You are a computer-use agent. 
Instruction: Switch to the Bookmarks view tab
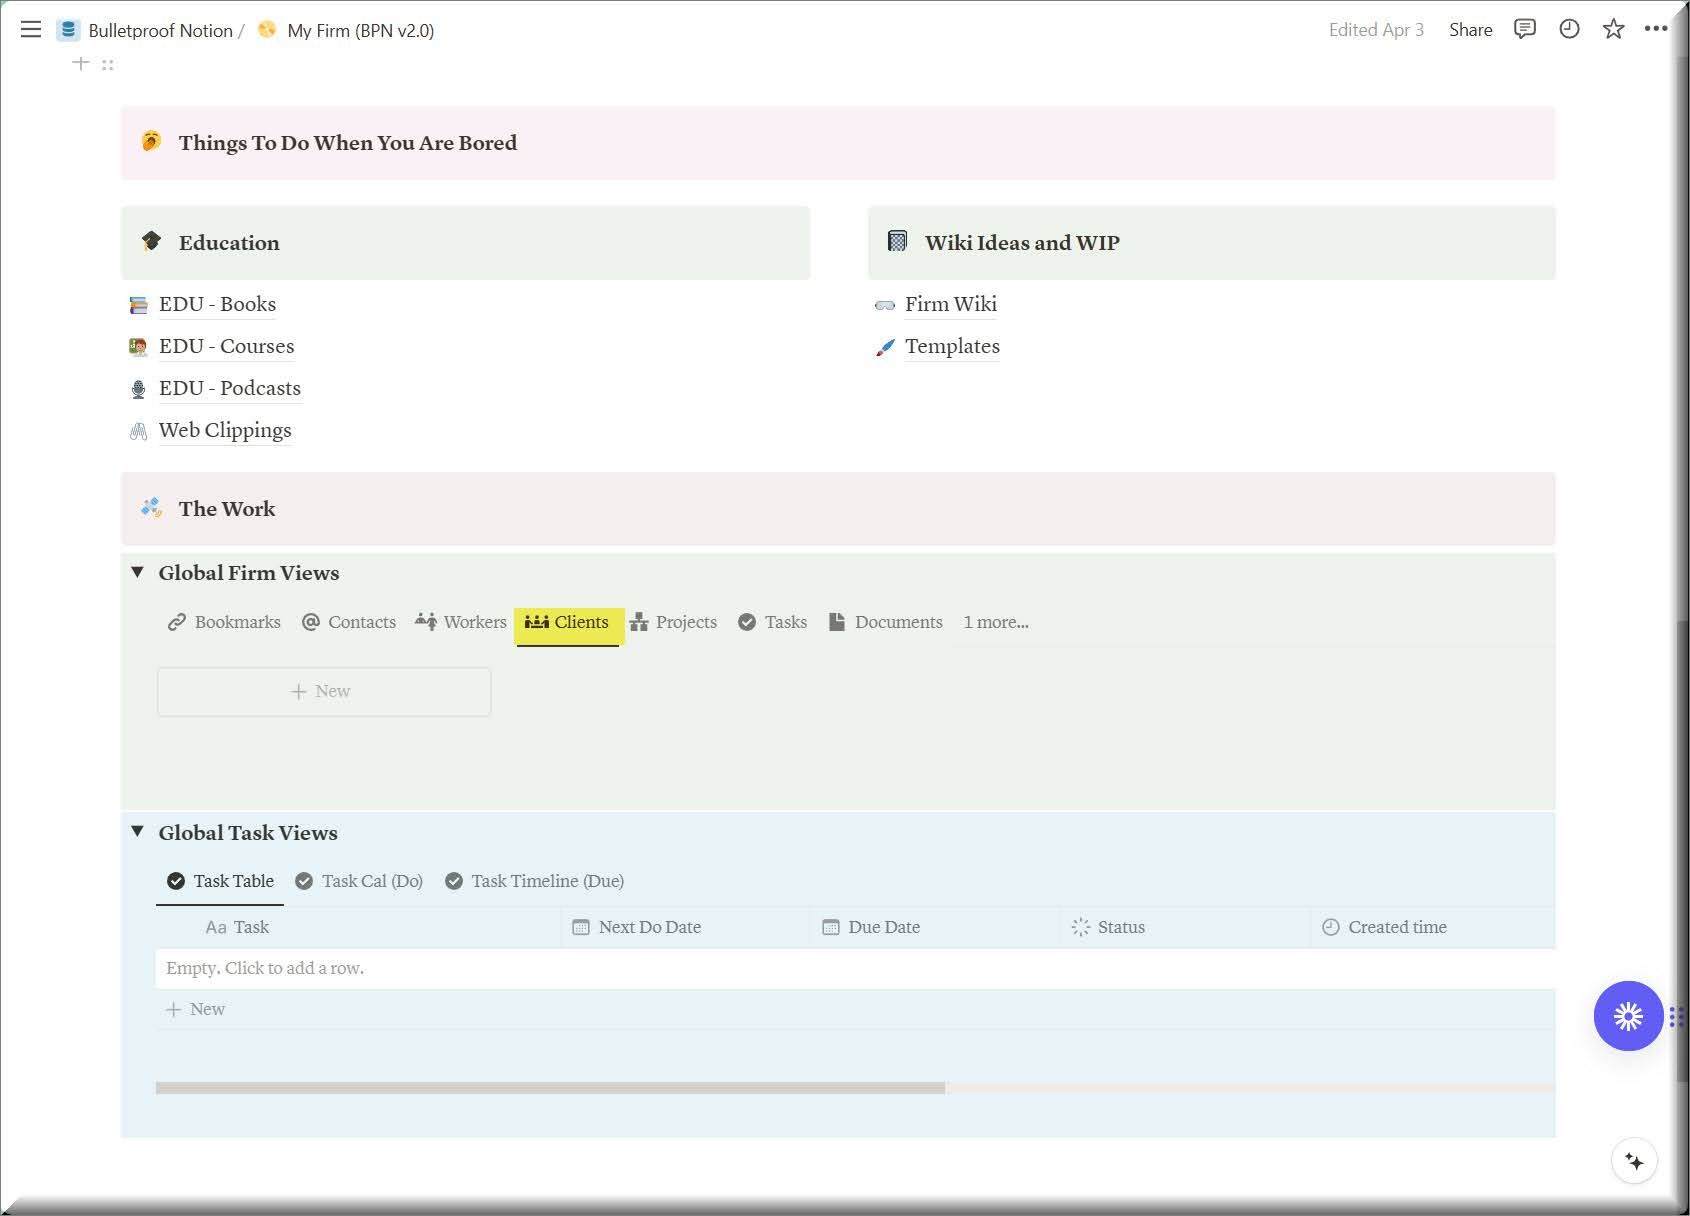tap(224, 622)
